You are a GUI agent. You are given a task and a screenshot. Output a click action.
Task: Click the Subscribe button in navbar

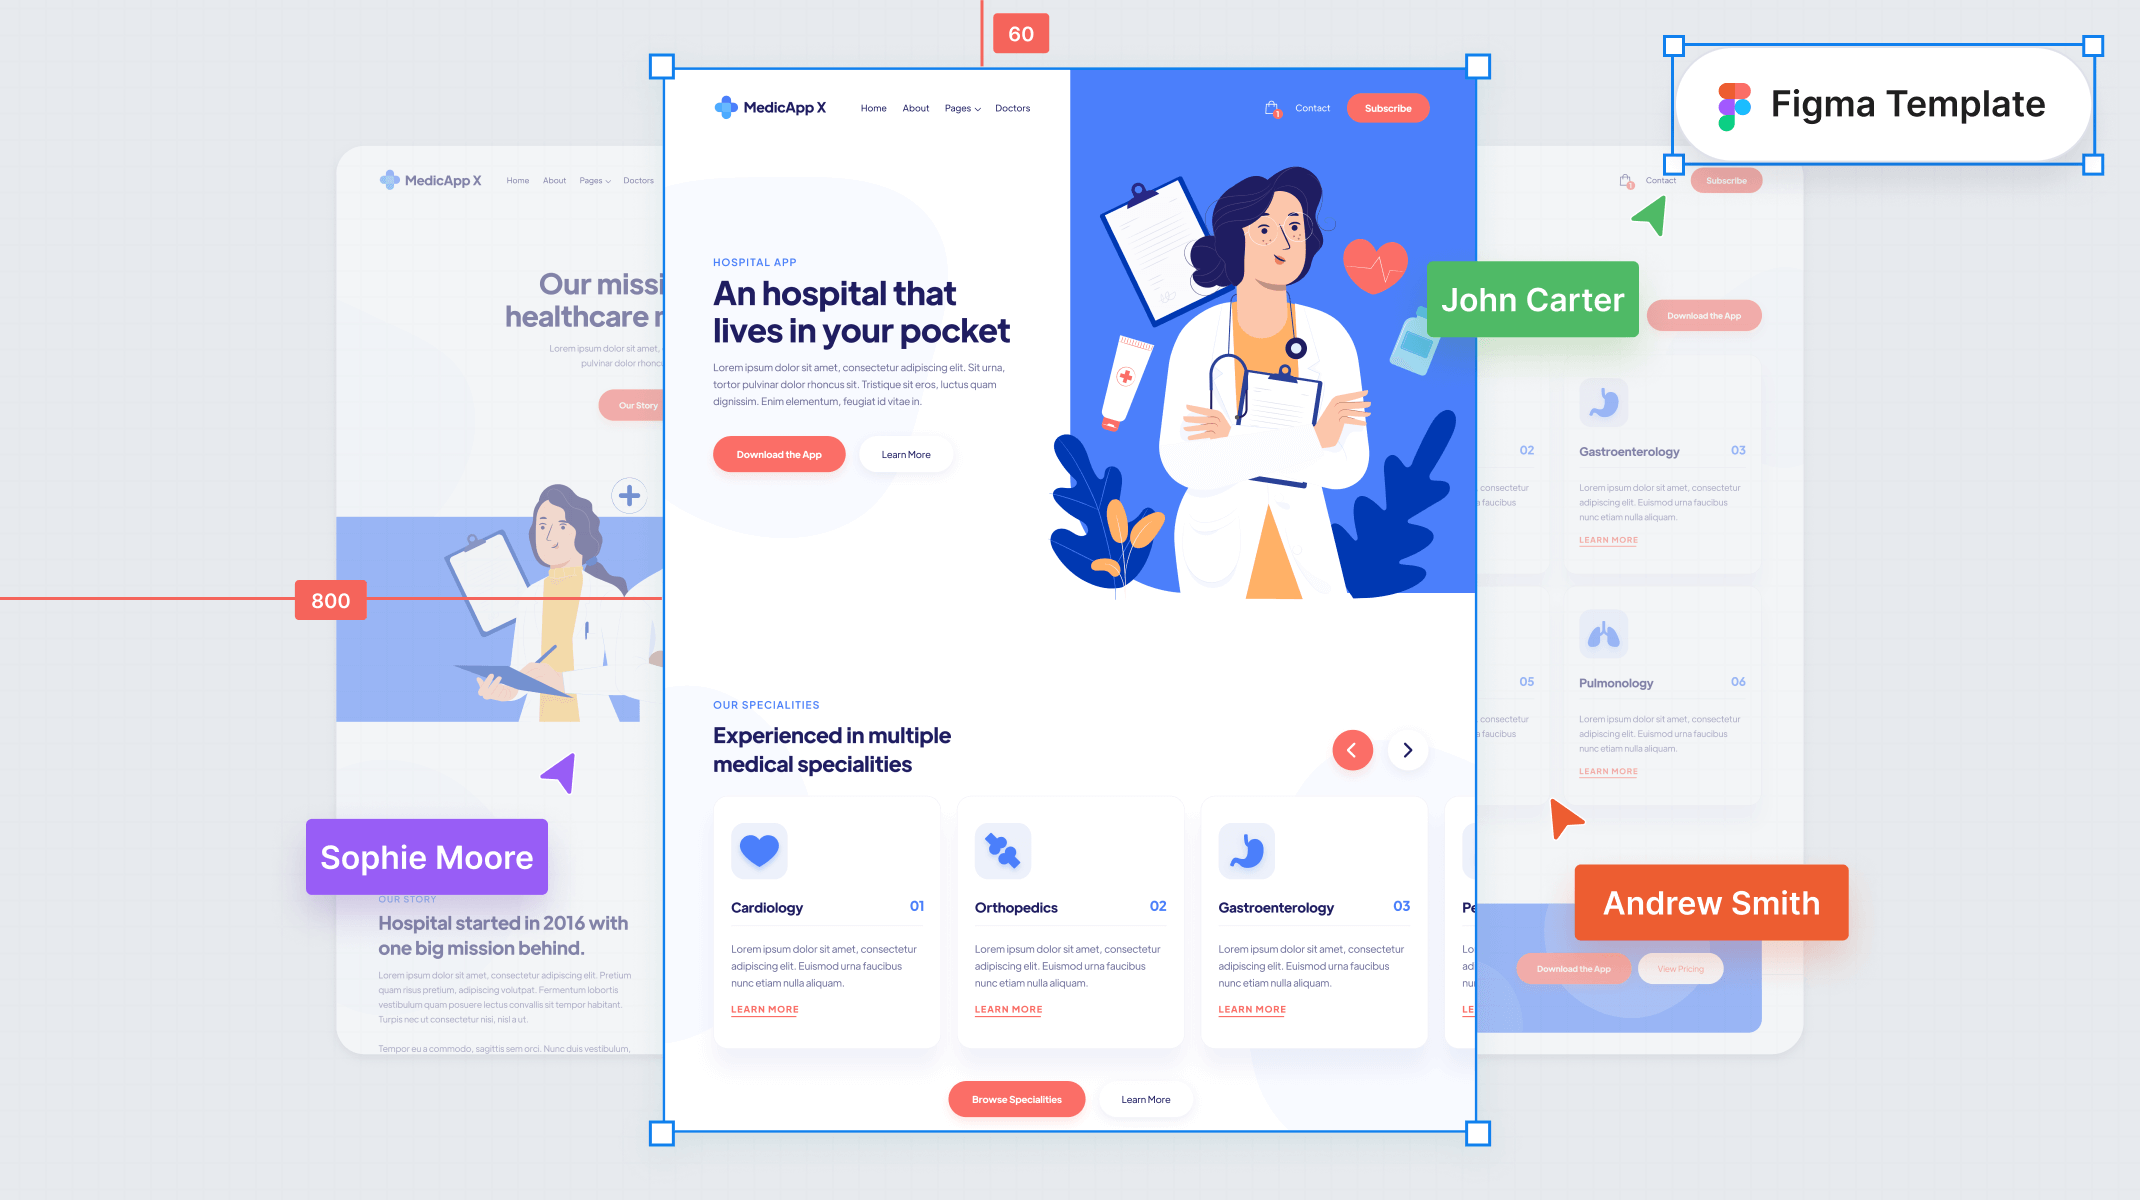tap(1386, 107)
